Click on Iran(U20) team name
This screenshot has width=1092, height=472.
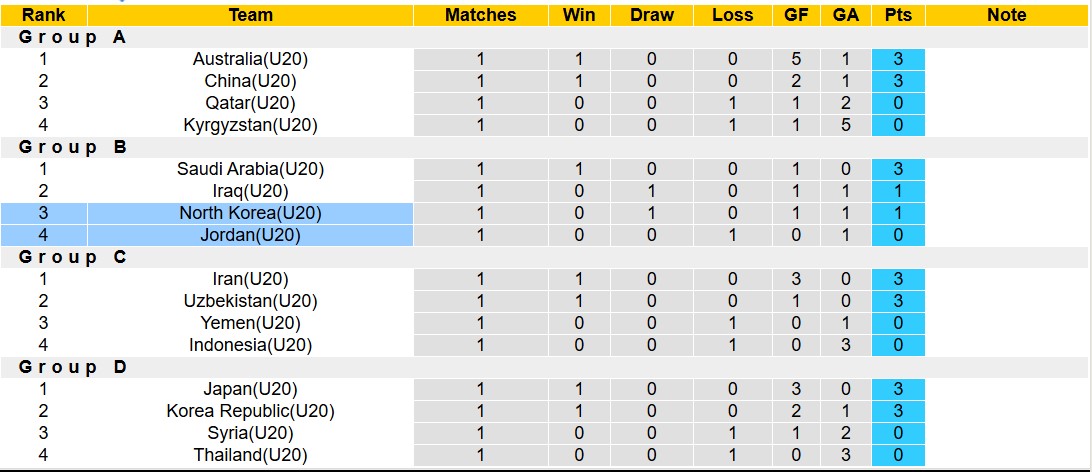pos(250,279)
